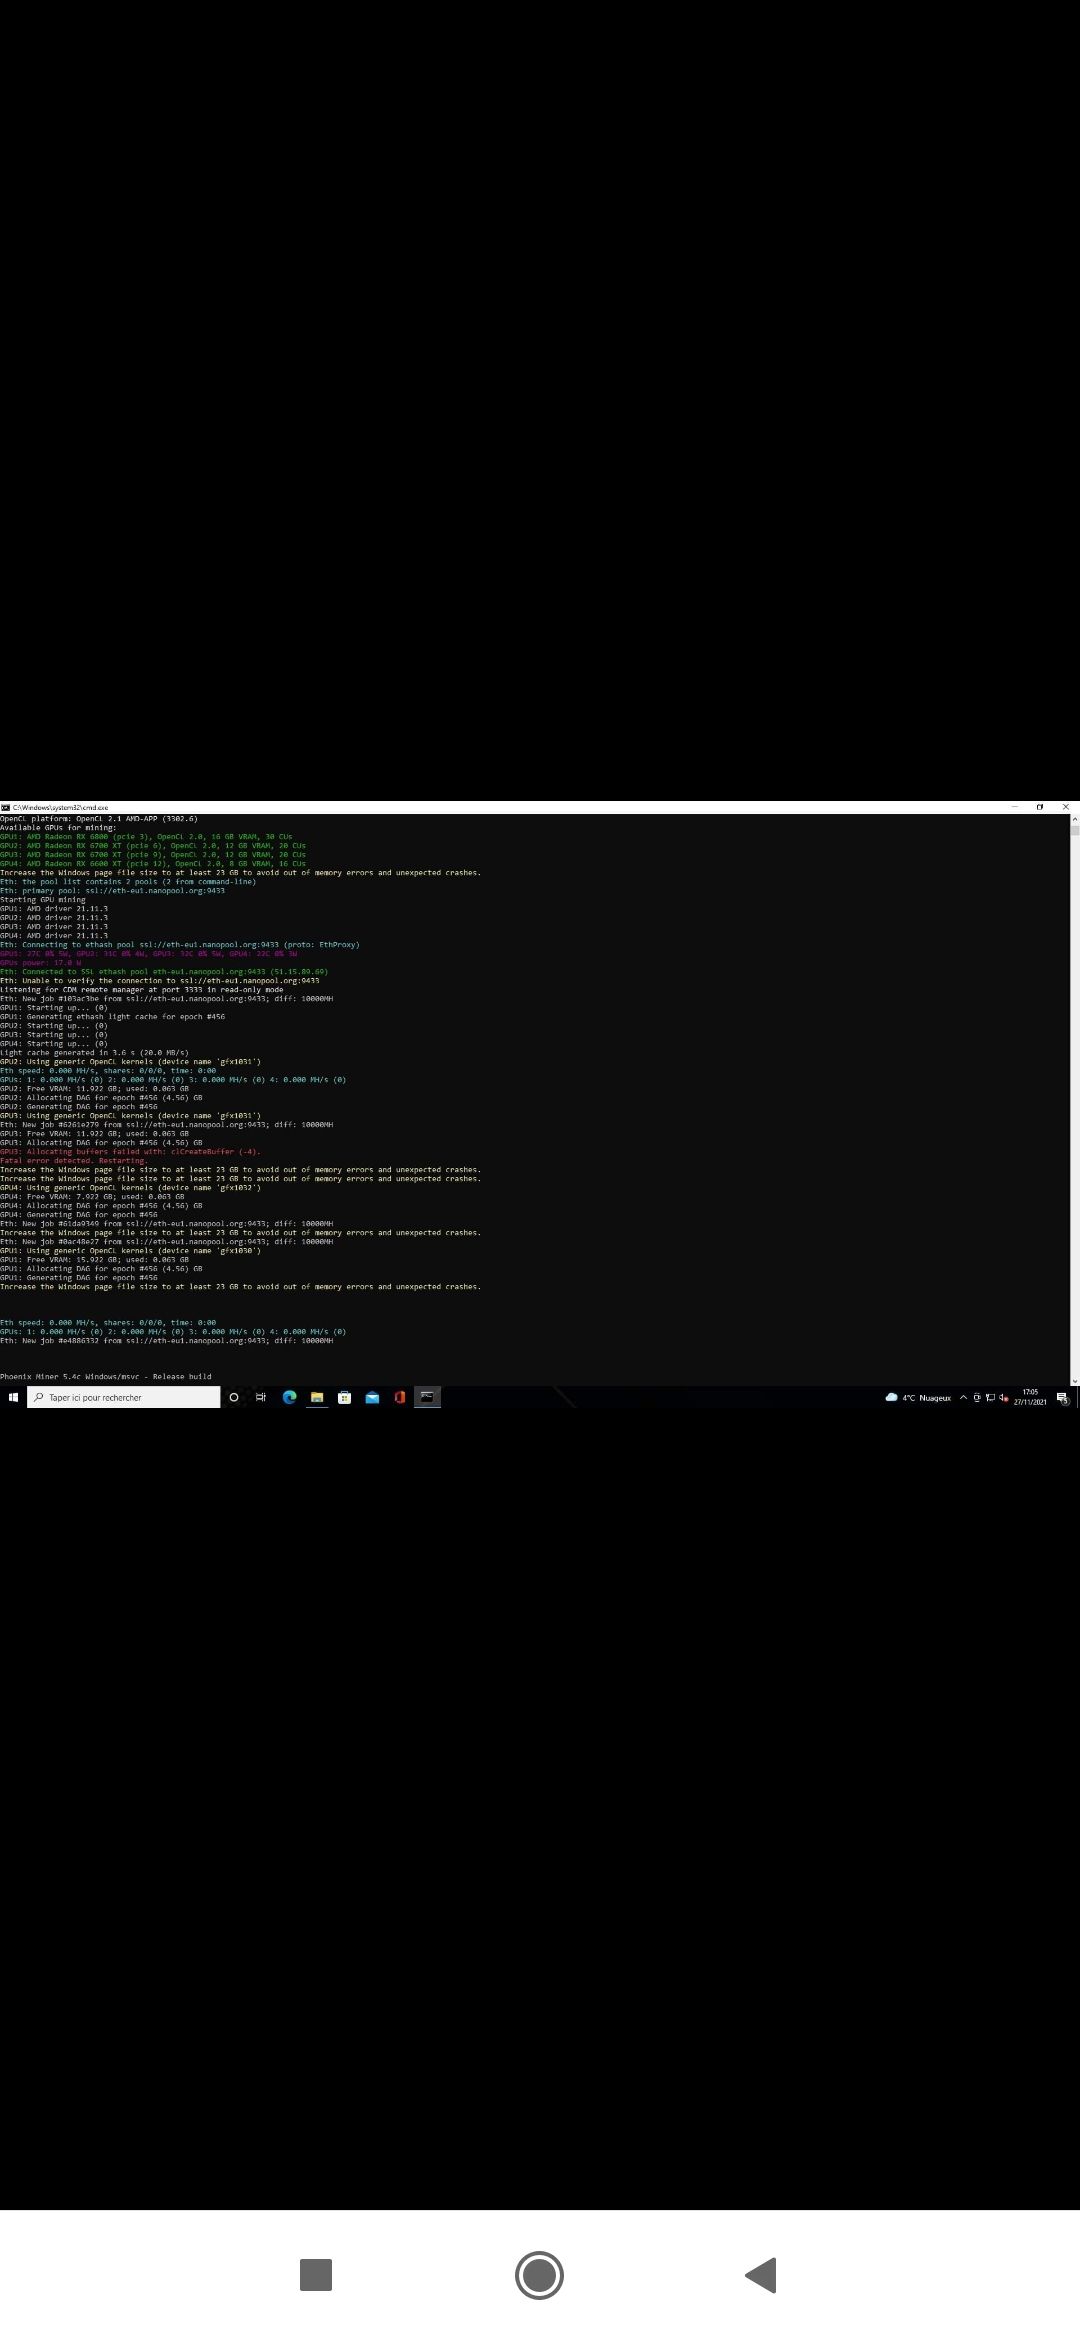Open the weather widget showing 4°C Nuageux
Screen dimensions: 1080x2340
pyautogui.click(x=918, y=1397)
